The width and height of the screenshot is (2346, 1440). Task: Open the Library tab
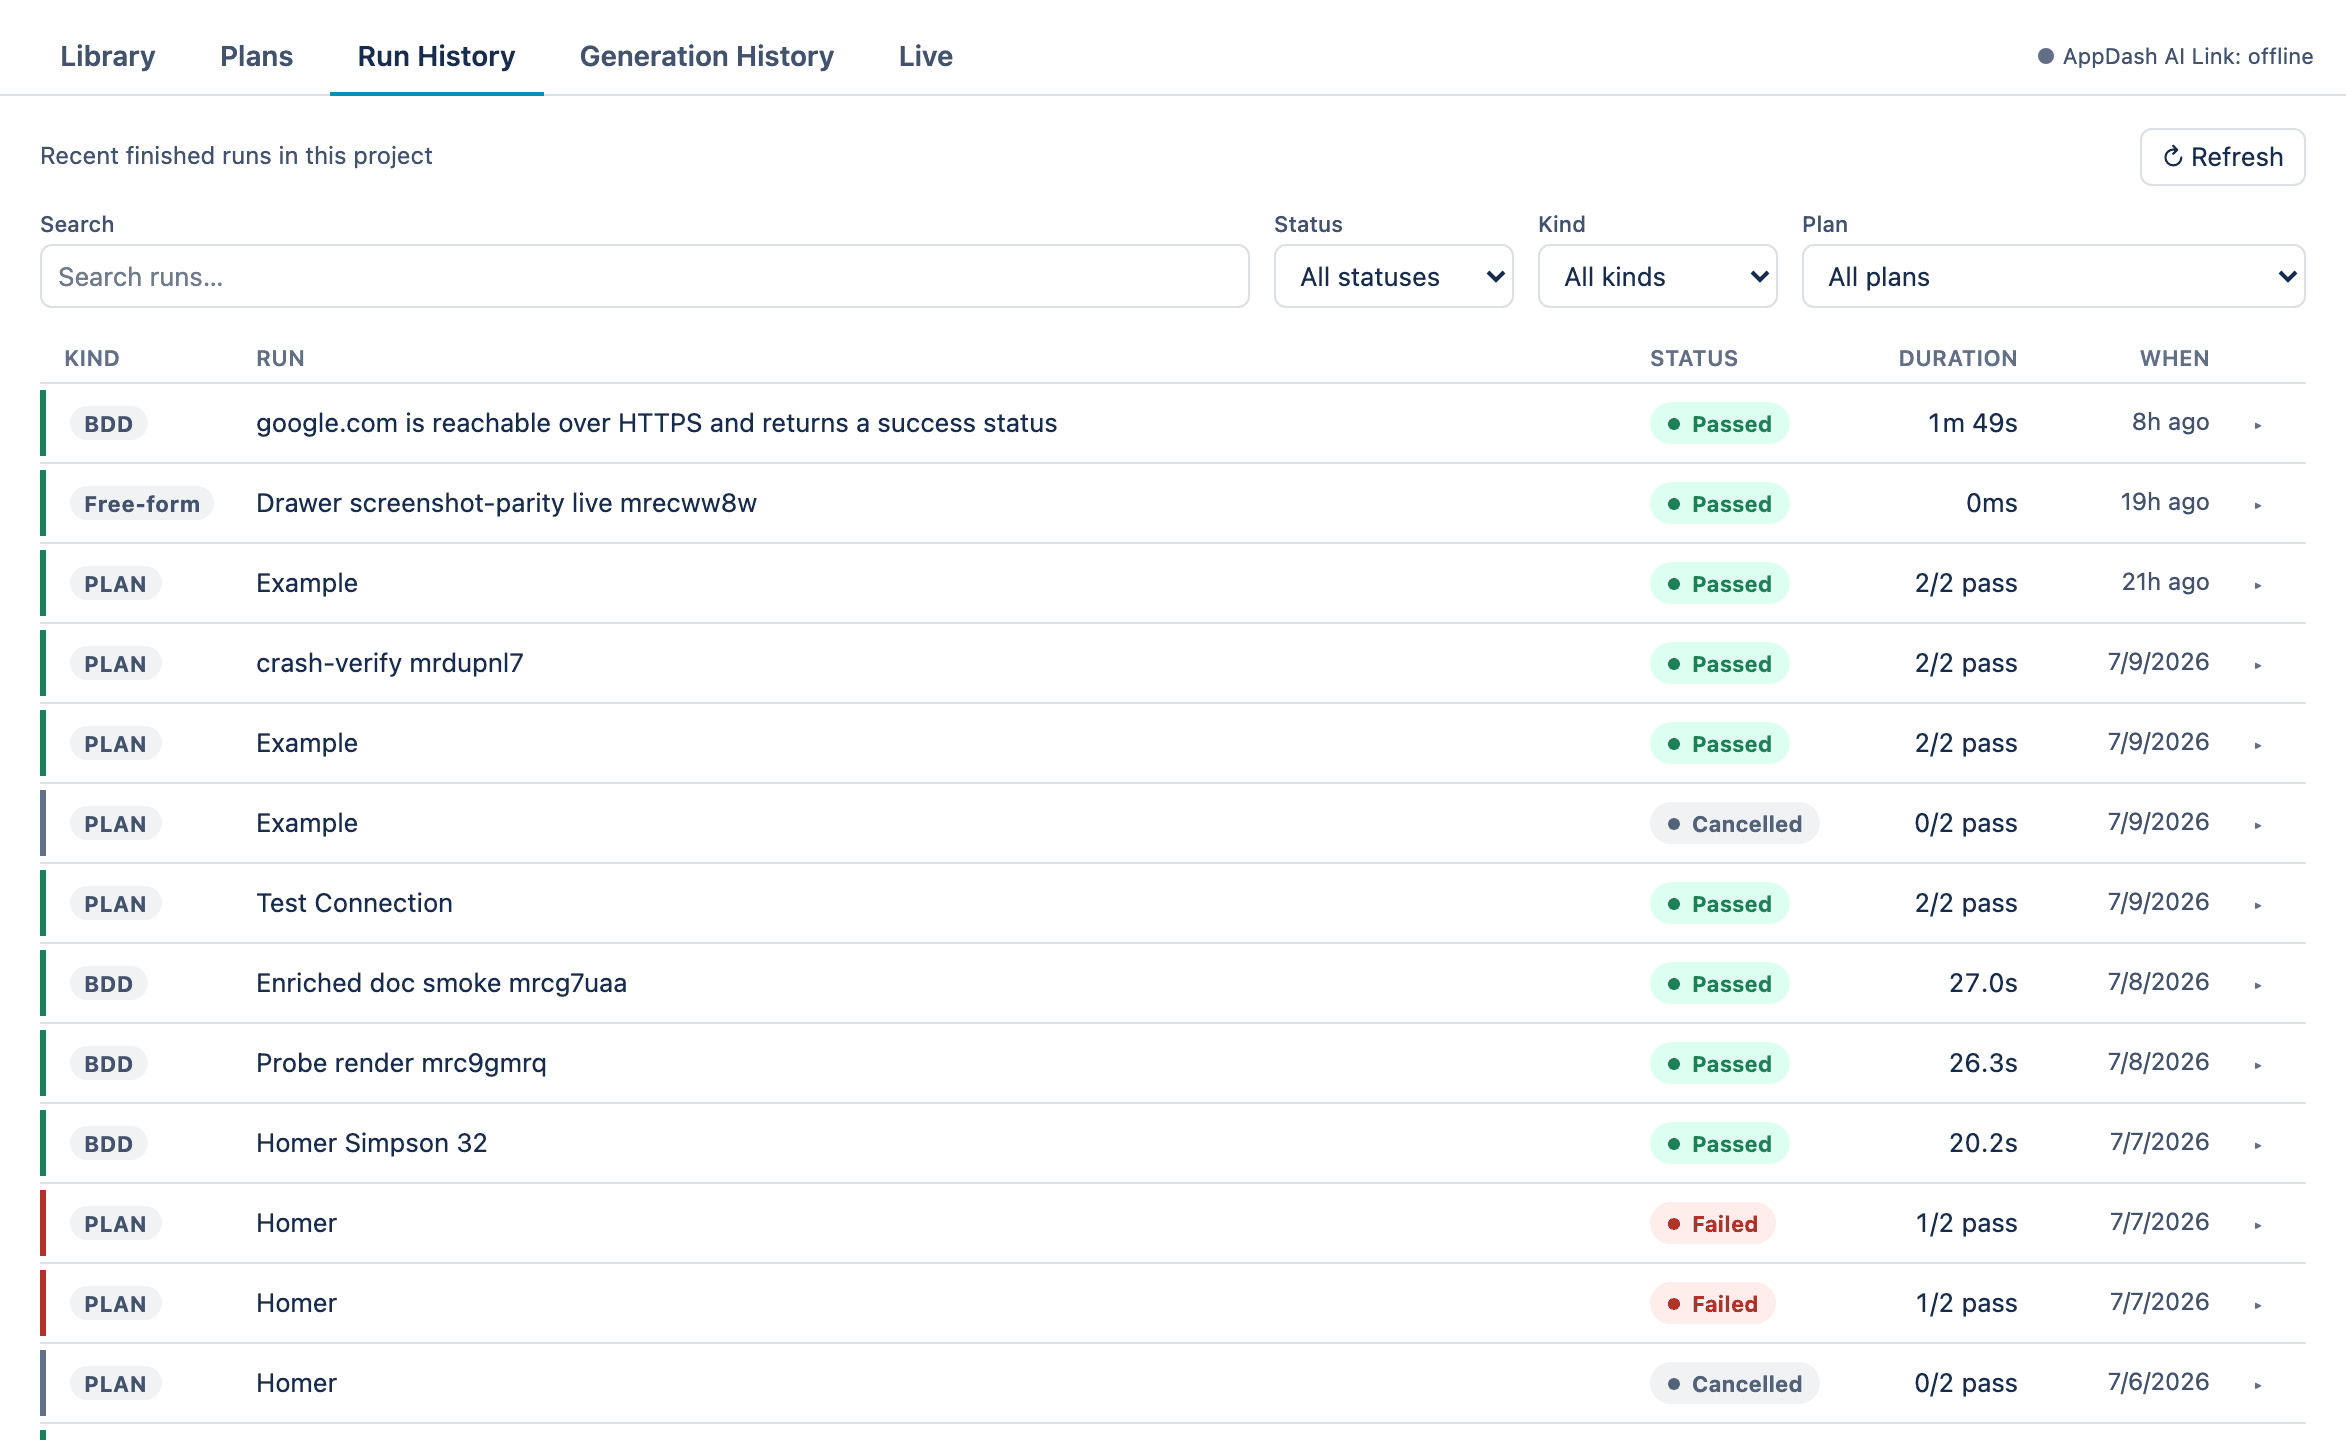click(108, 56)
